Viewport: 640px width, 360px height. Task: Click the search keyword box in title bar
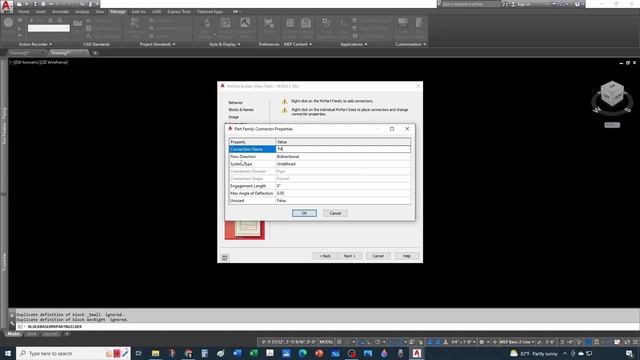click(470, 4)
